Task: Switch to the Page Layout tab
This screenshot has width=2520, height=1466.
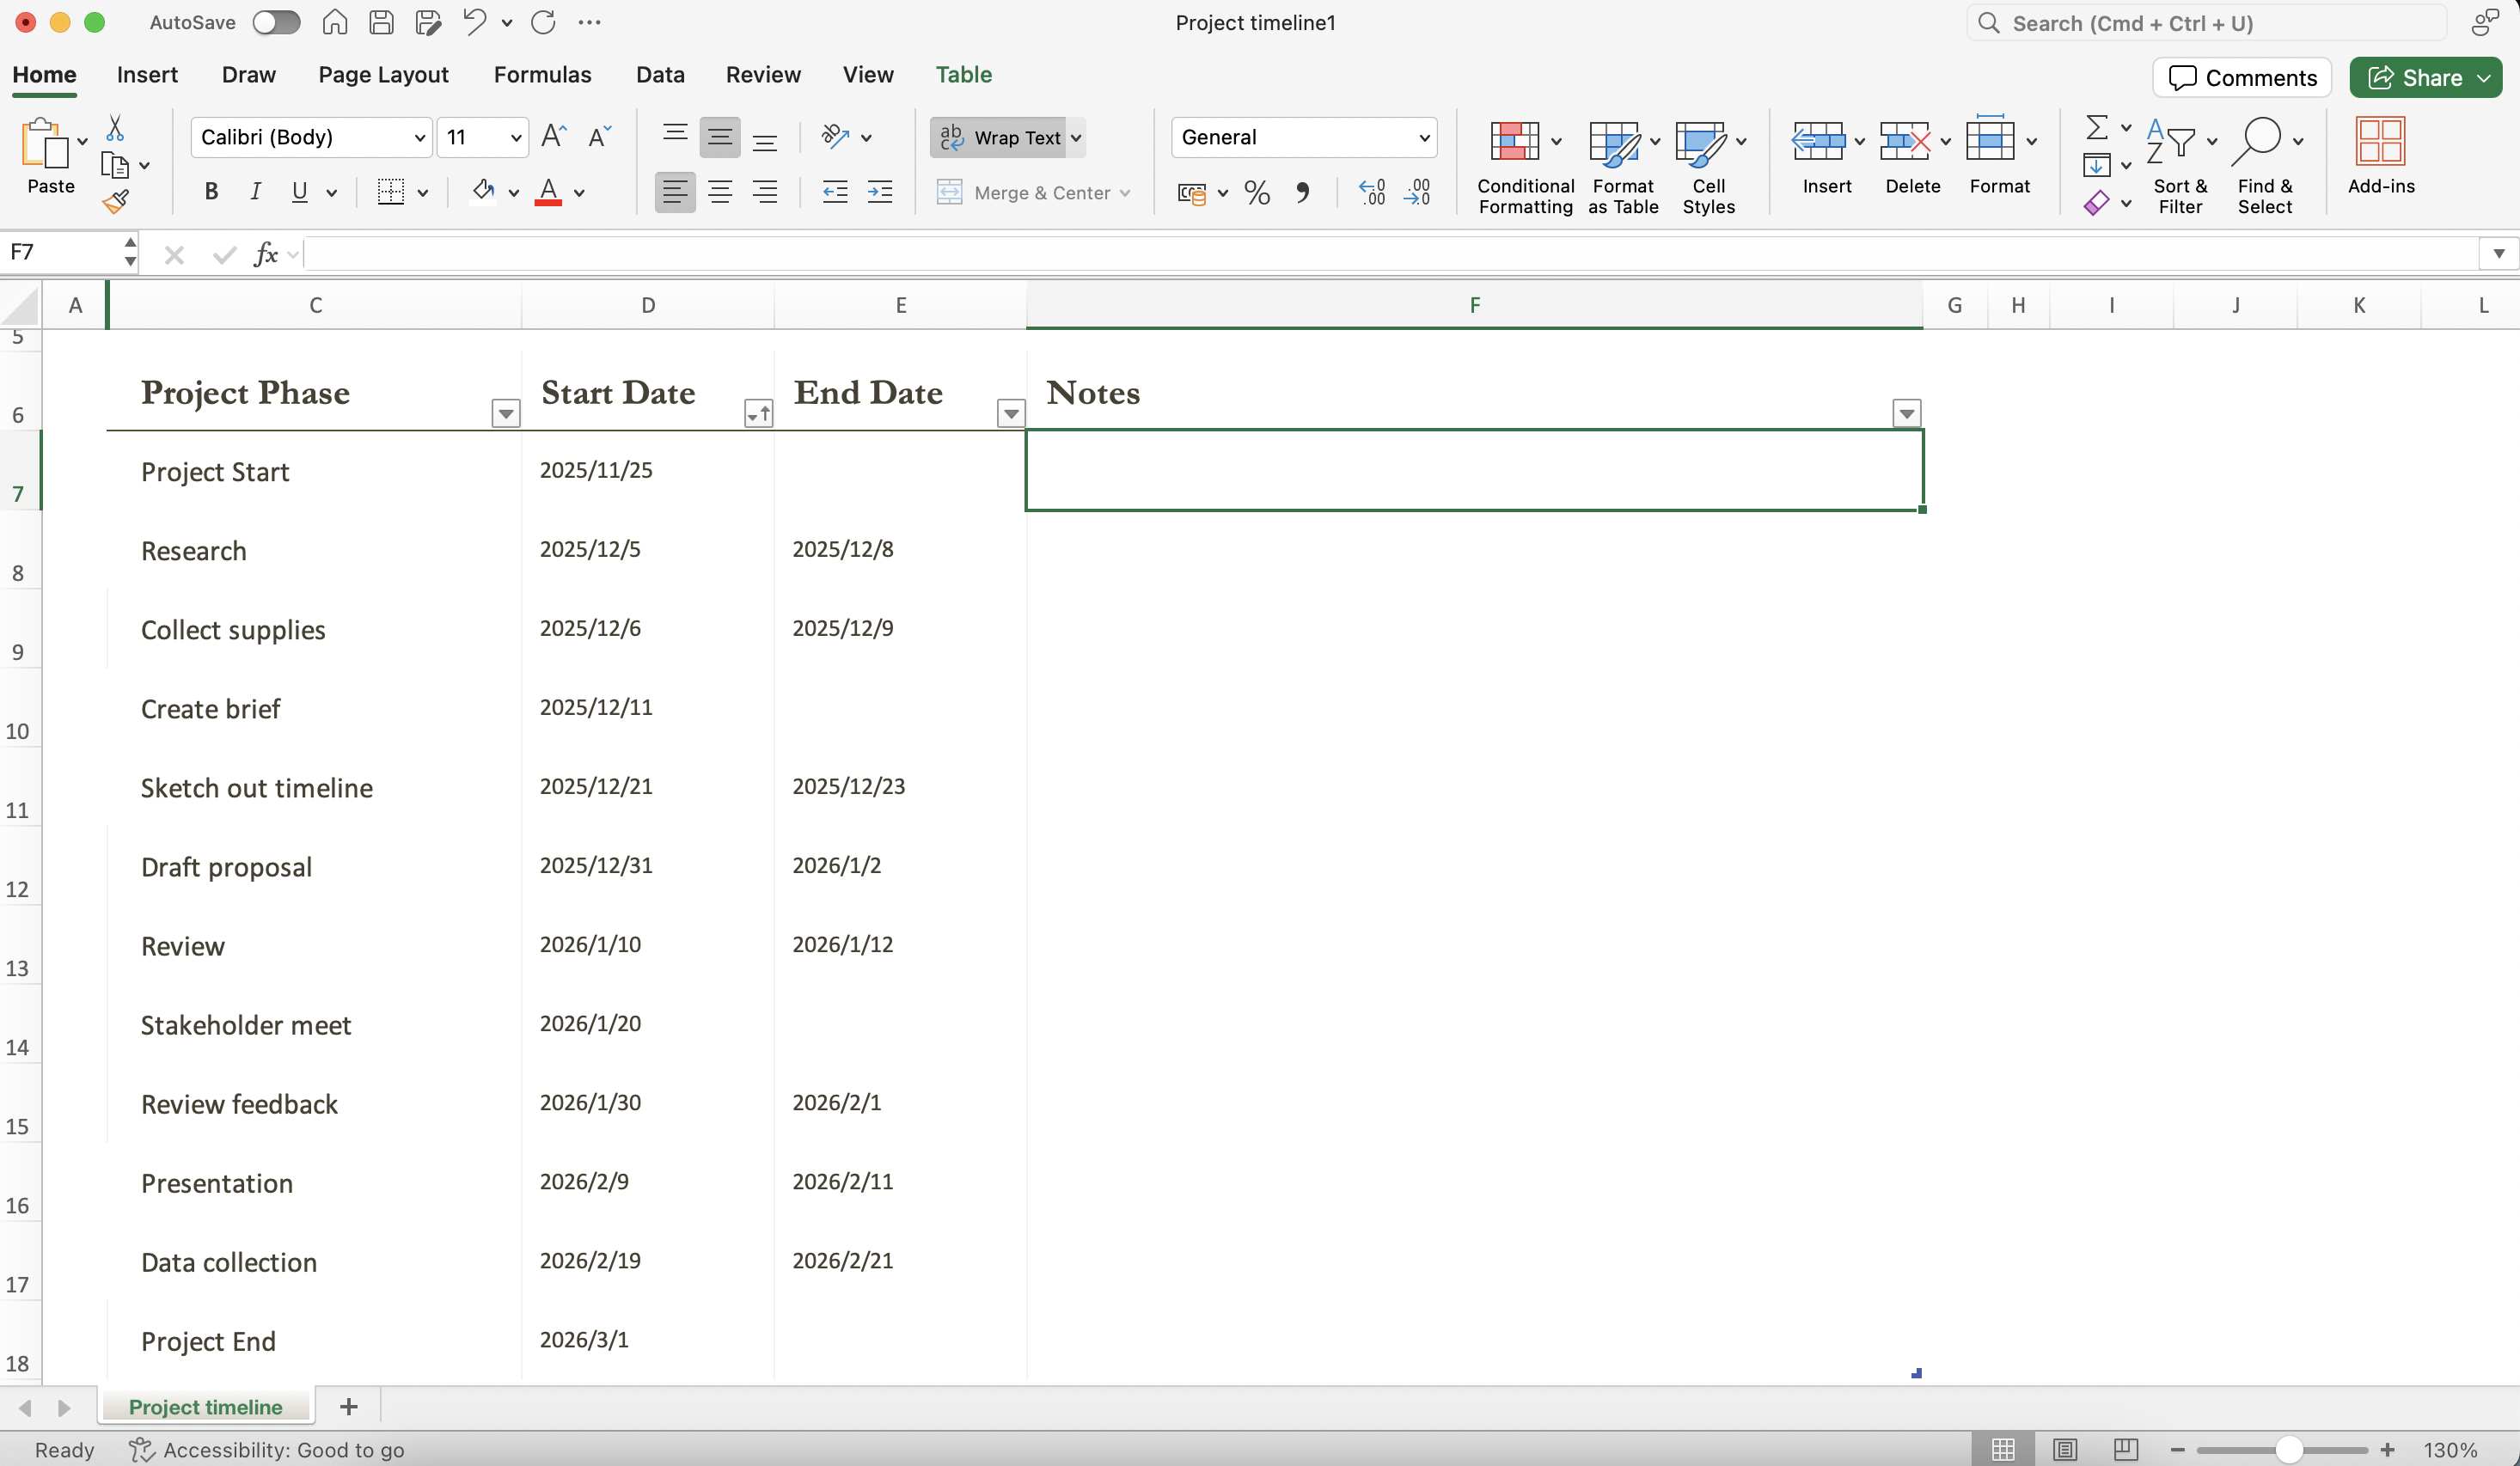Action: pos(383,75)
